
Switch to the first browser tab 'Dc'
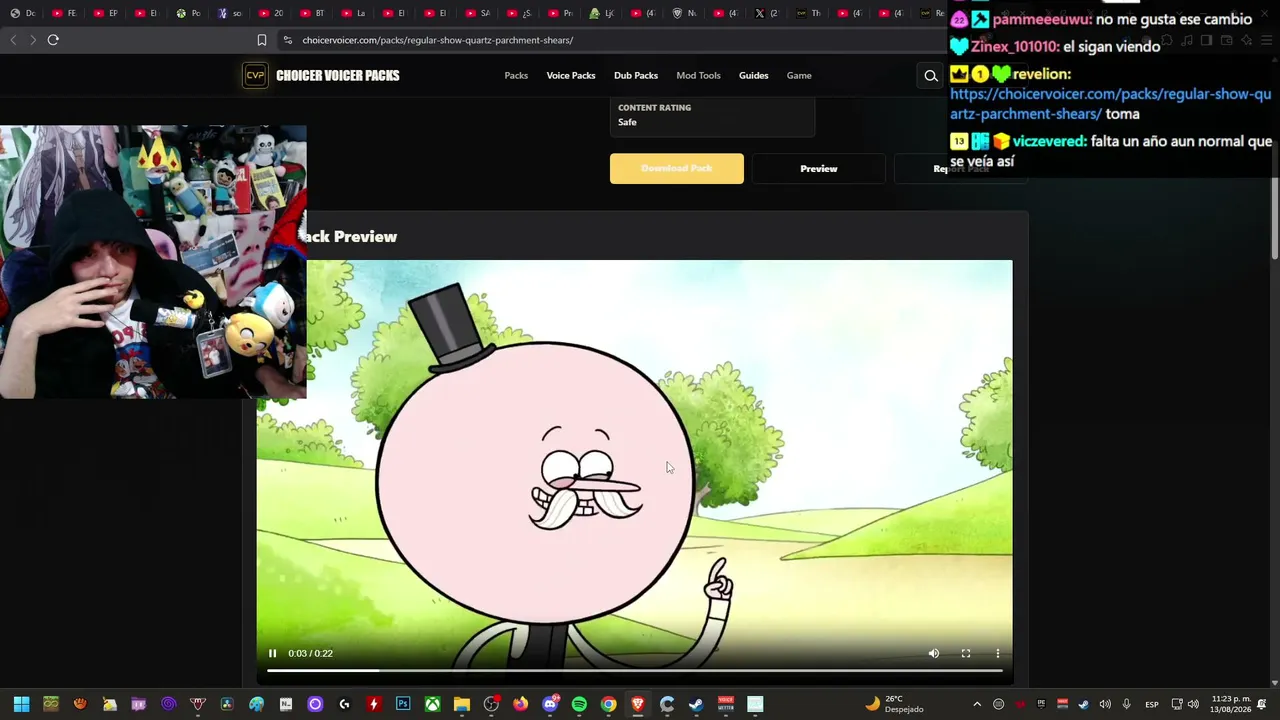[23, 13]
